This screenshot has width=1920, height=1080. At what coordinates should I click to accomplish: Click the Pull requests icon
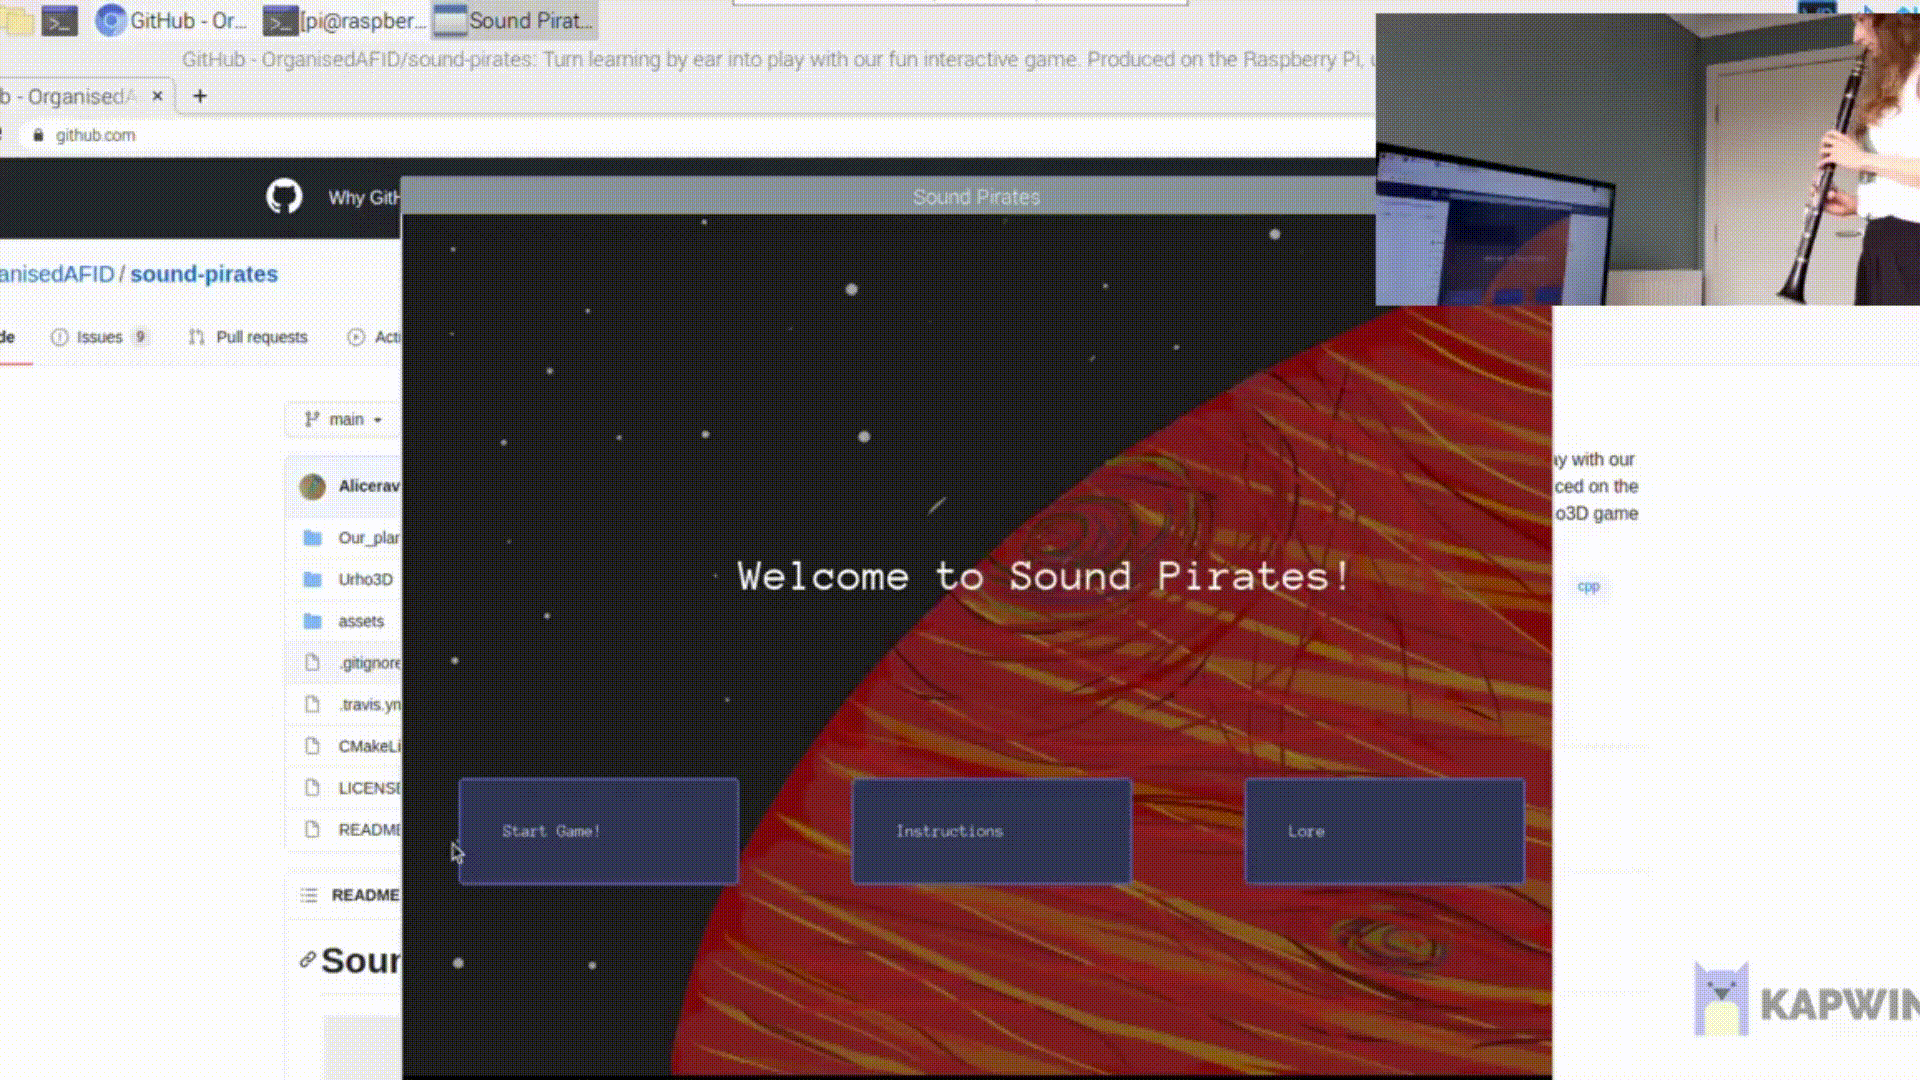click(x=197, y=337)
